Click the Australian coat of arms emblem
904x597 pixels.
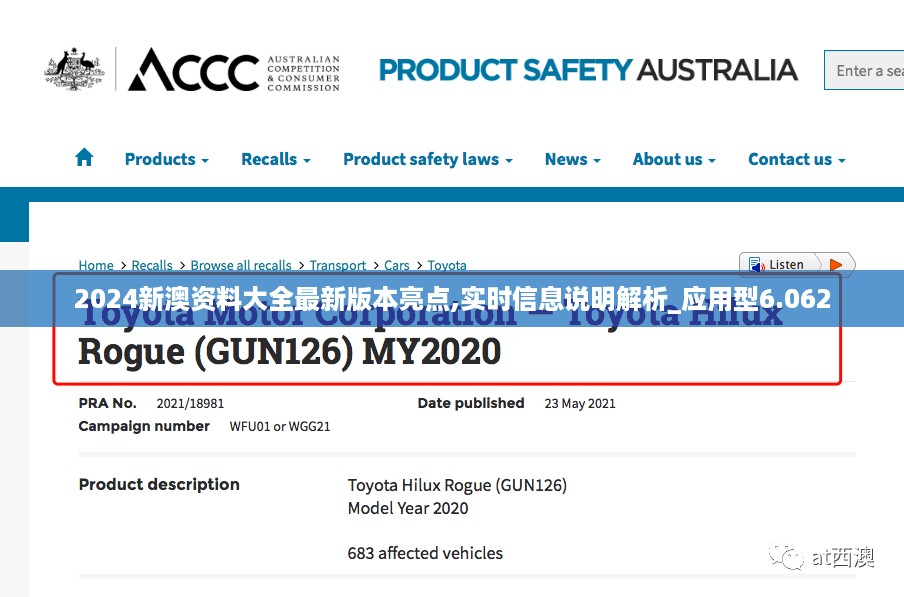tap(74, 69)
